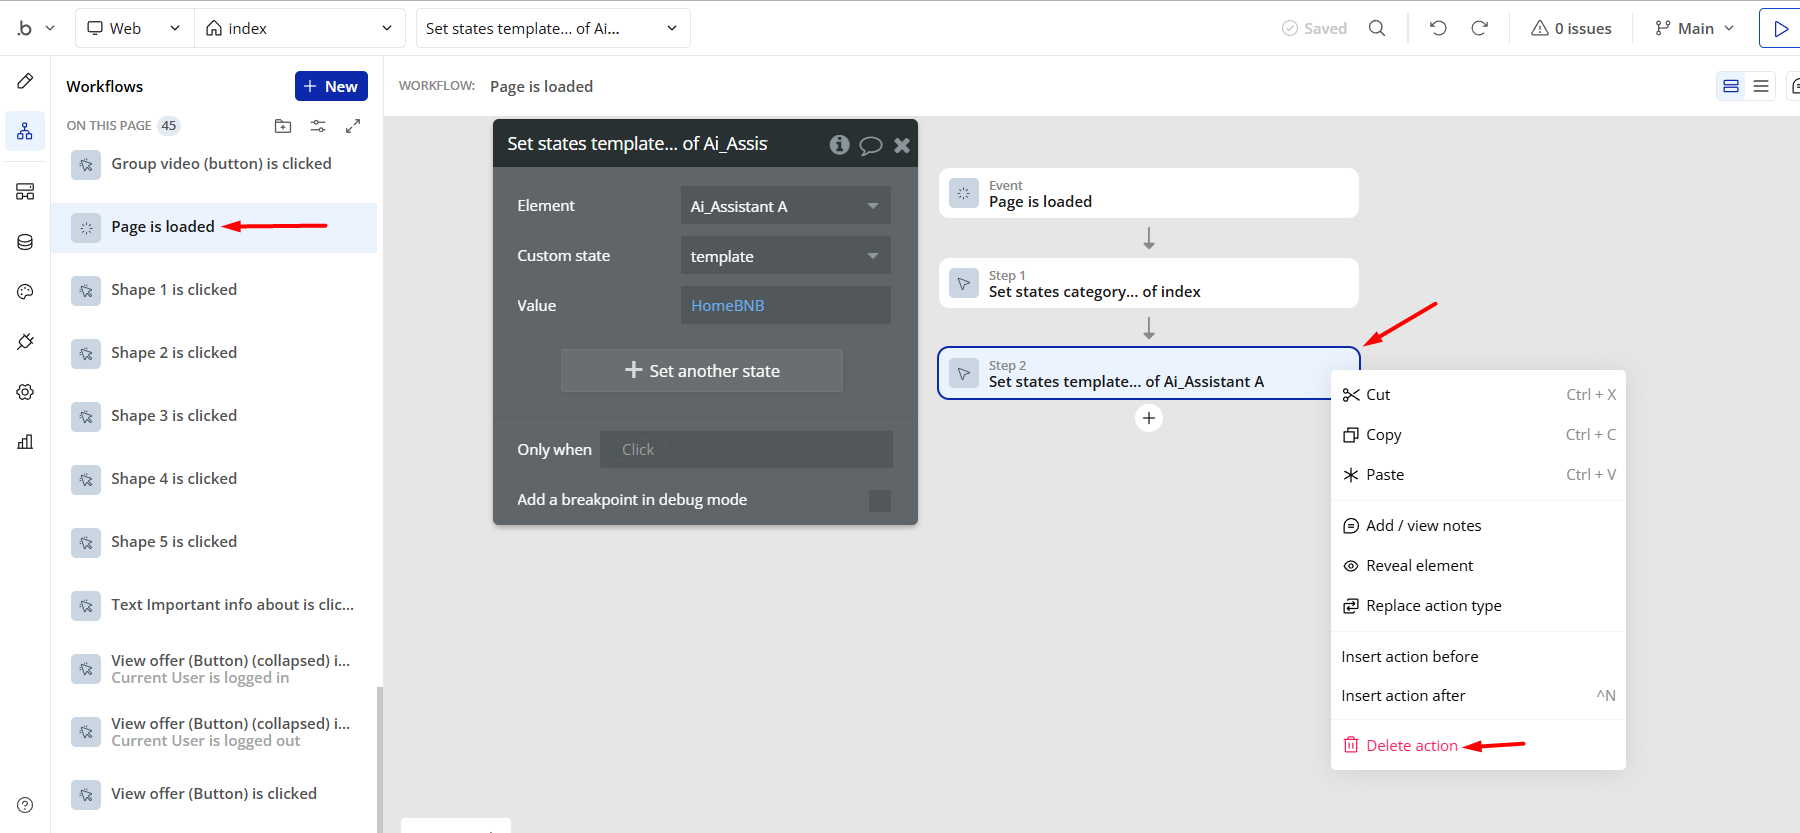
Task: Open the Custom state template dropdown
Action: [x=785, y=256]
